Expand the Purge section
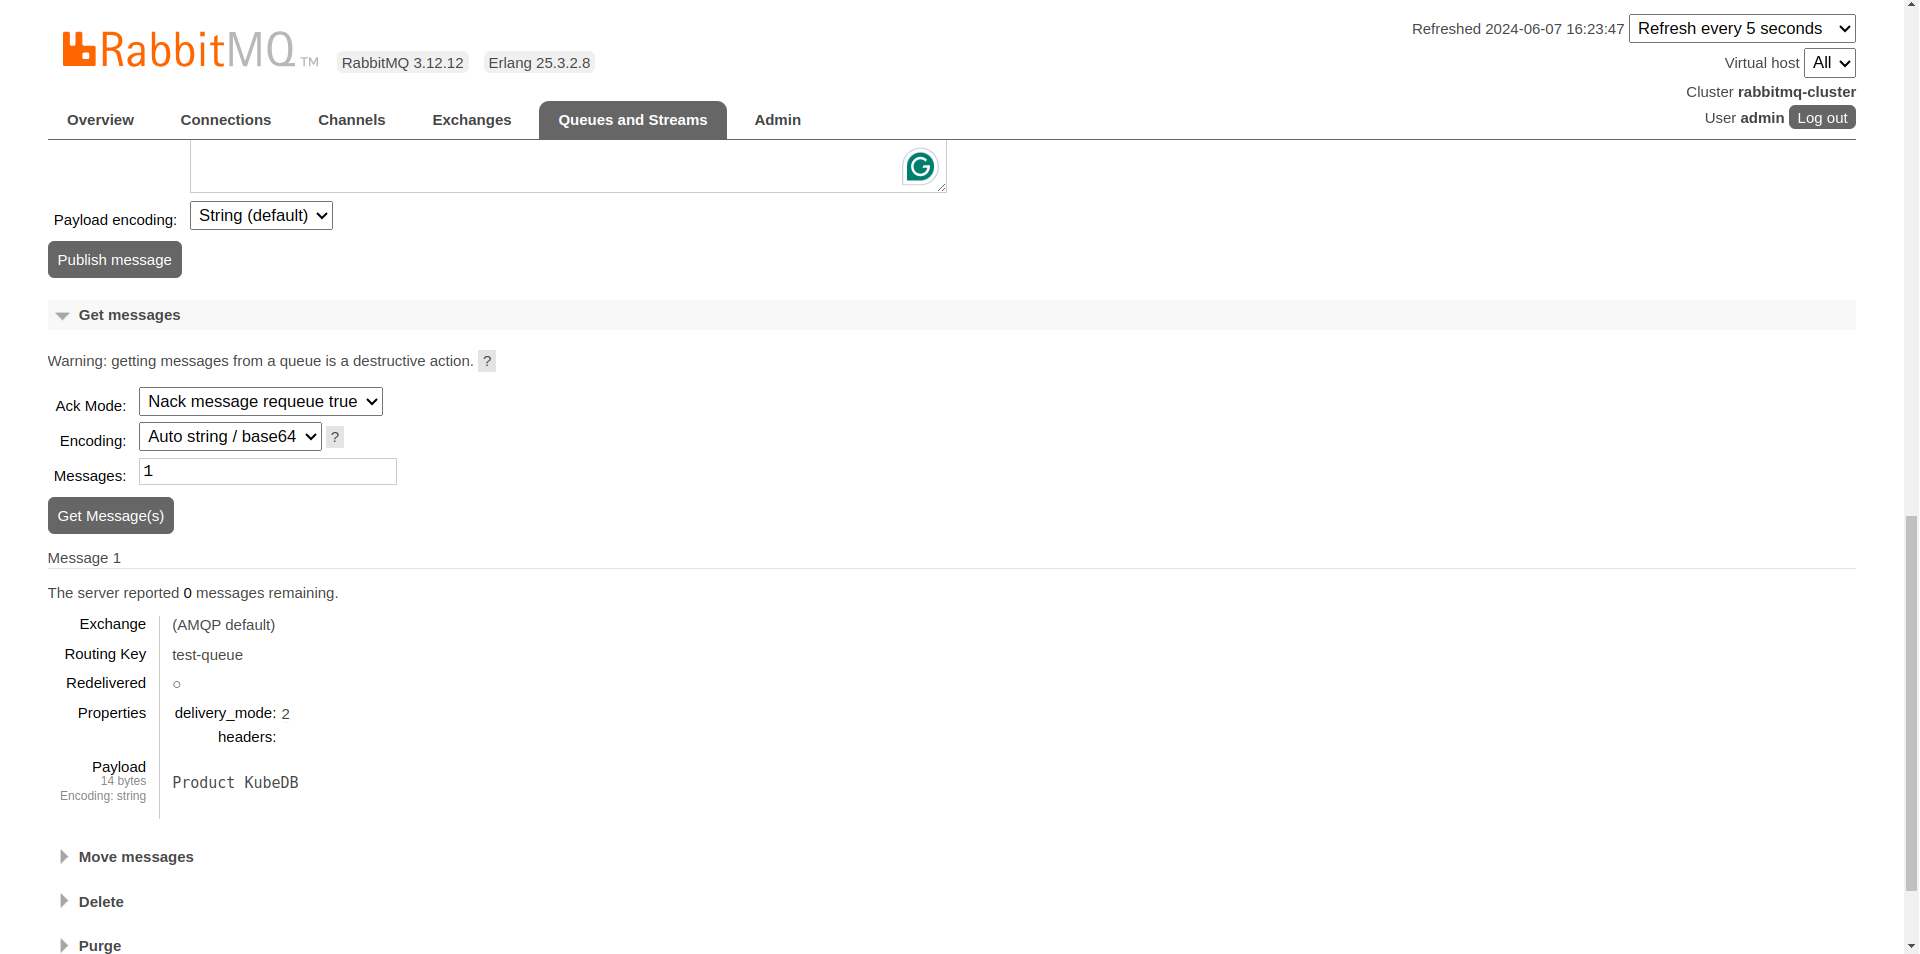Viewport: 1920px width, 954px height. (100, 946)
